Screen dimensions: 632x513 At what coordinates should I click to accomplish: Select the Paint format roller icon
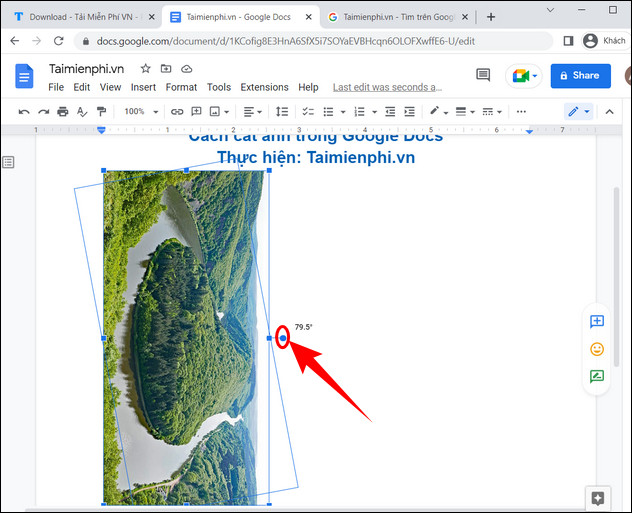[x=102, y=112]
